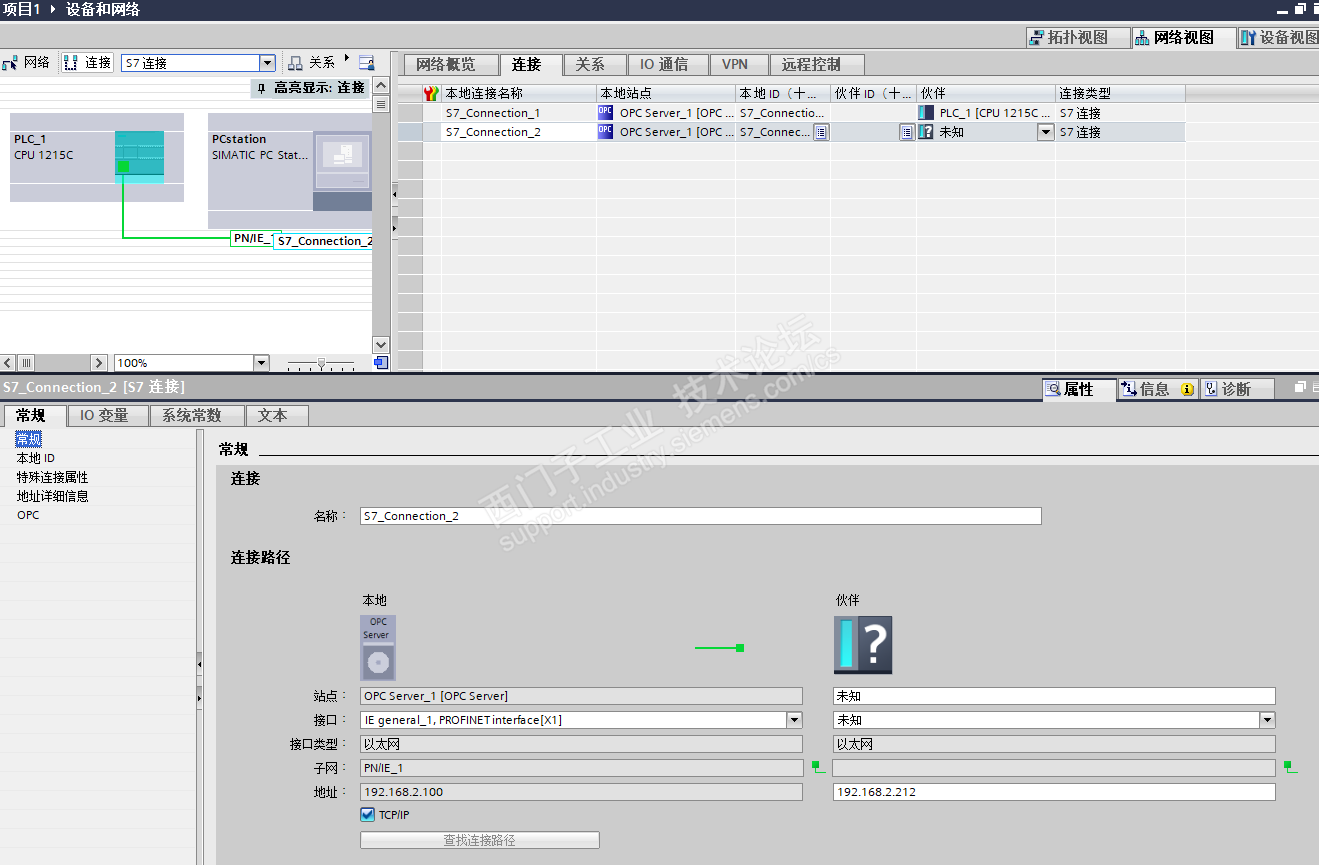Click the large unknown partner icon under 伙伴
Viewport: 1319px width, 865px height.
click(x=863, y=645)
